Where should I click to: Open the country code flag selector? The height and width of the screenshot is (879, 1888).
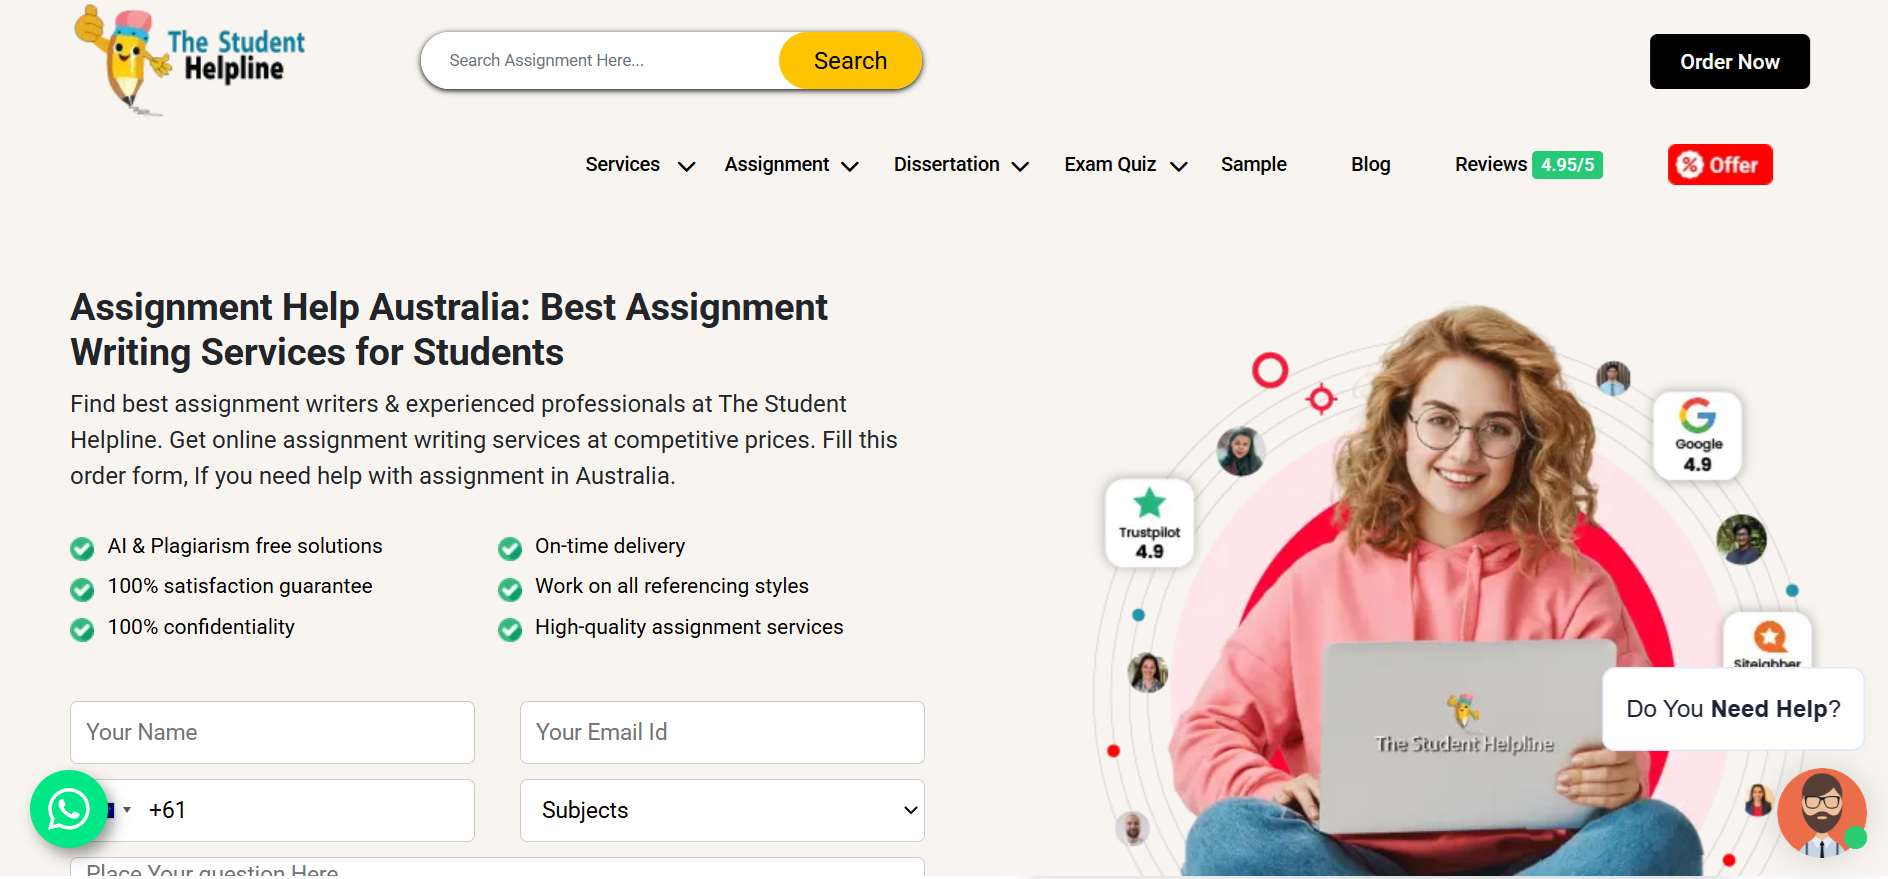[120, 810]
